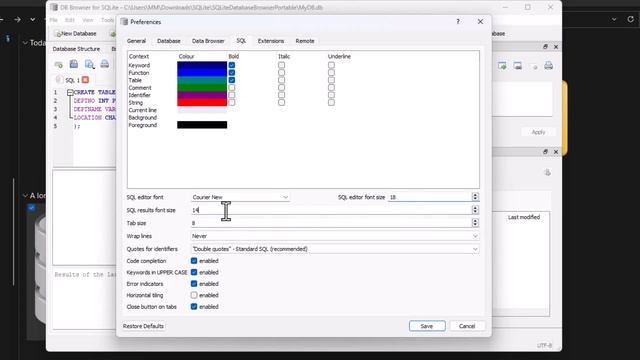Switch to the Remote tab
The width and height of the screenshot is (640, 360).
click(305, 41)
